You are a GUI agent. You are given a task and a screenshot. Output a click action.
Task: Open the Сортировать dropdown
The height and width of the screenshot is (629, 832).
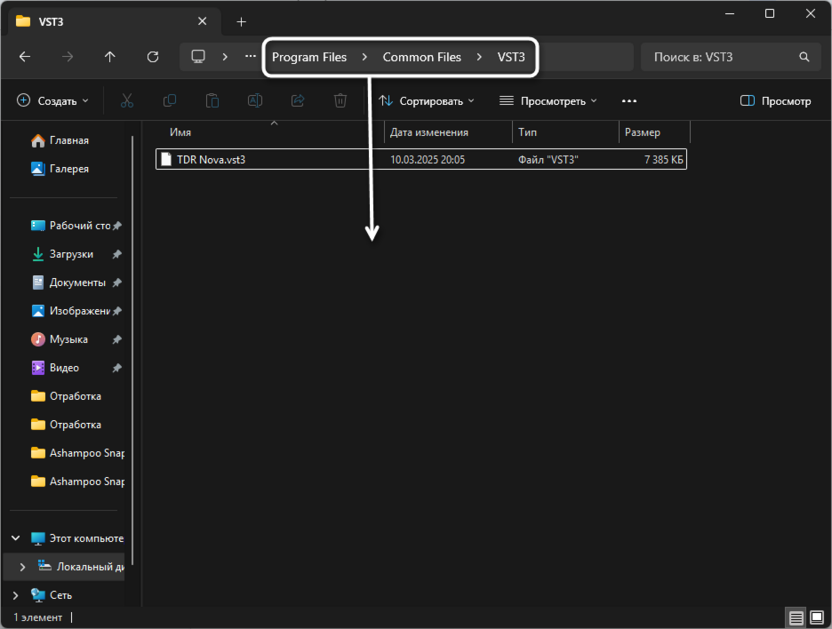click(427, 101)
